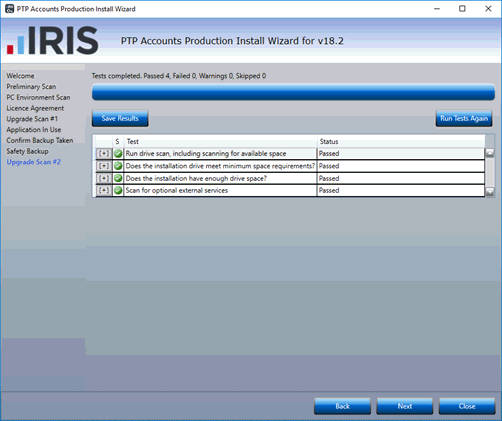The height and width of the screenshot is (421, 502).
Task: Click green status icon for minimum space requirements
Action: pyautogui.click(x=118, y=166)
